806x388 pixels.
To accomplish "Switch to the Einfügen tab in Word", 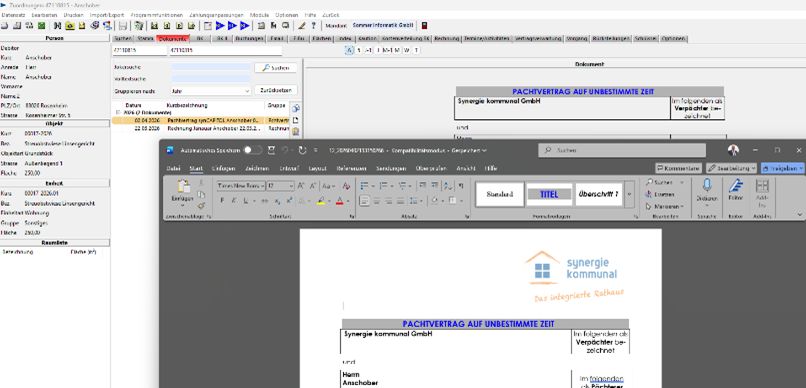I will click(224, 168).
